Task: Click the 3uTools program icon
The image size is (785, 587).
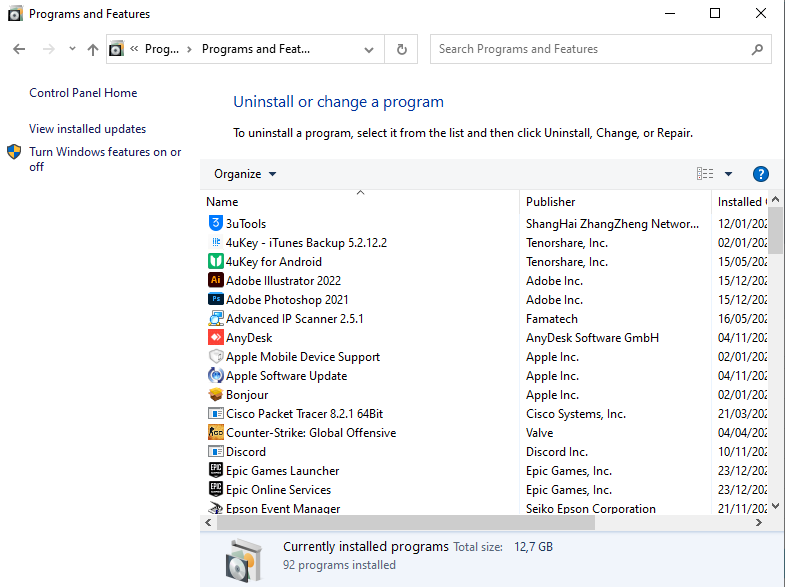Action: point(215,223)
